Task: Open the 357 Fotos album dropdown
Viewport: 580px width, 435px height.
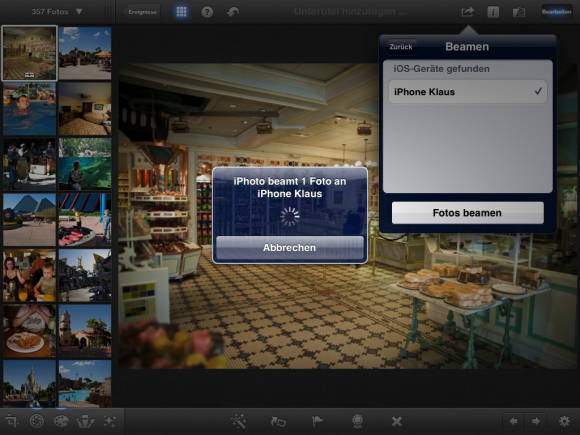Action: [57, 12]
